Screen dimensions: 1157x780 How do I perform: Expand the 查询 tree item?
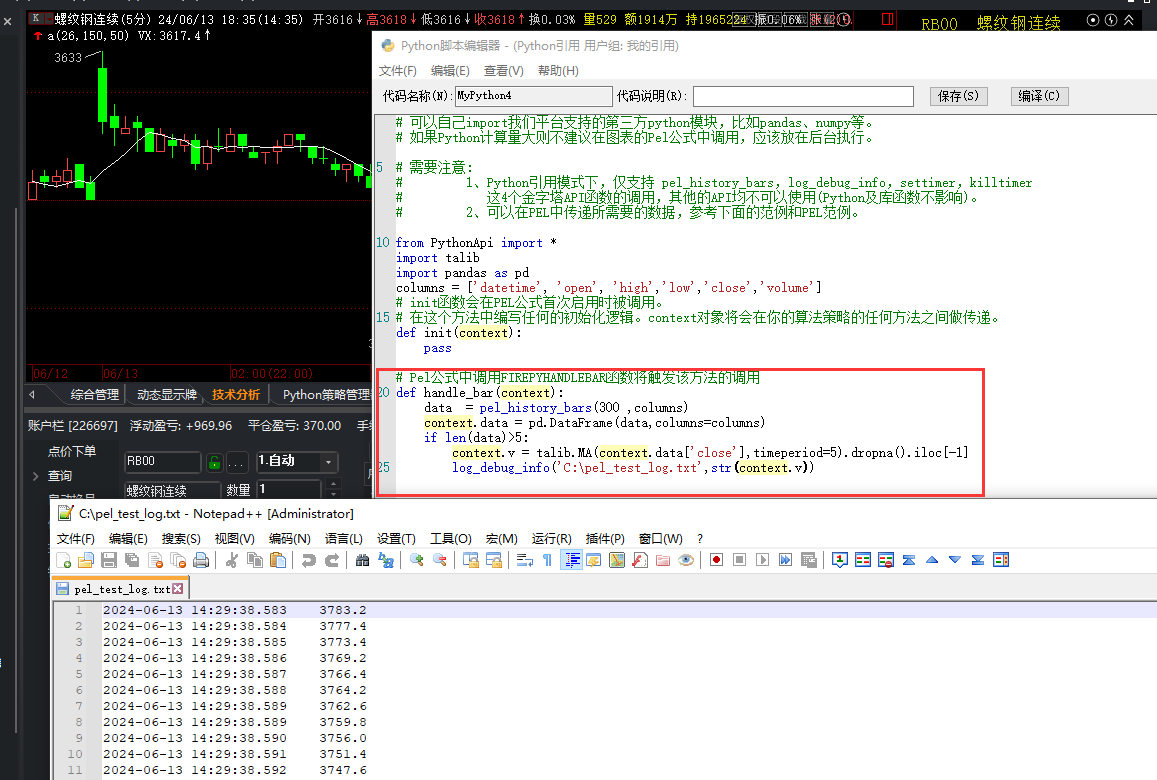[x=35, y=476]
